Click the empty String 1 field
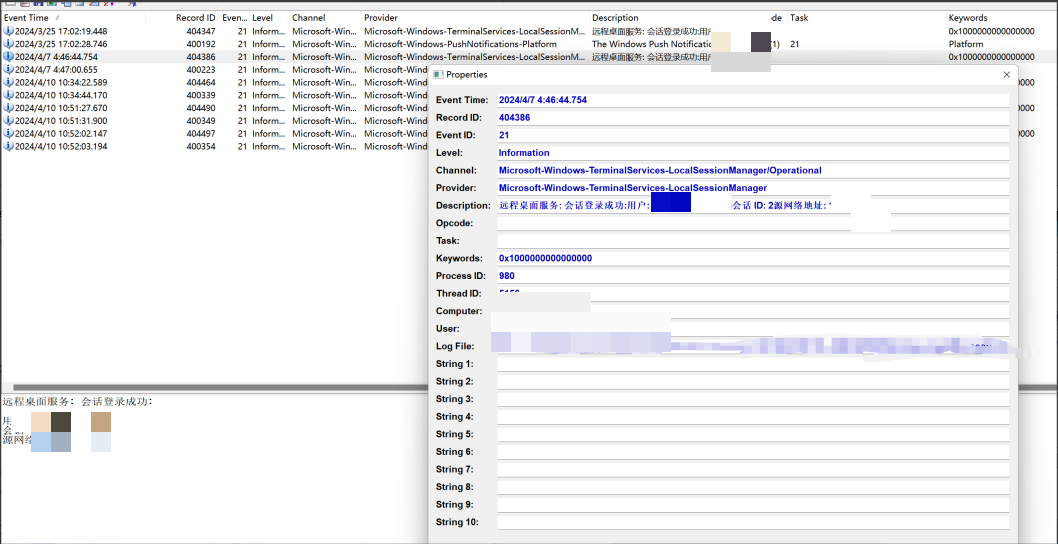The height and width of the screenshot is (544, 1058). tap(752, 364)
